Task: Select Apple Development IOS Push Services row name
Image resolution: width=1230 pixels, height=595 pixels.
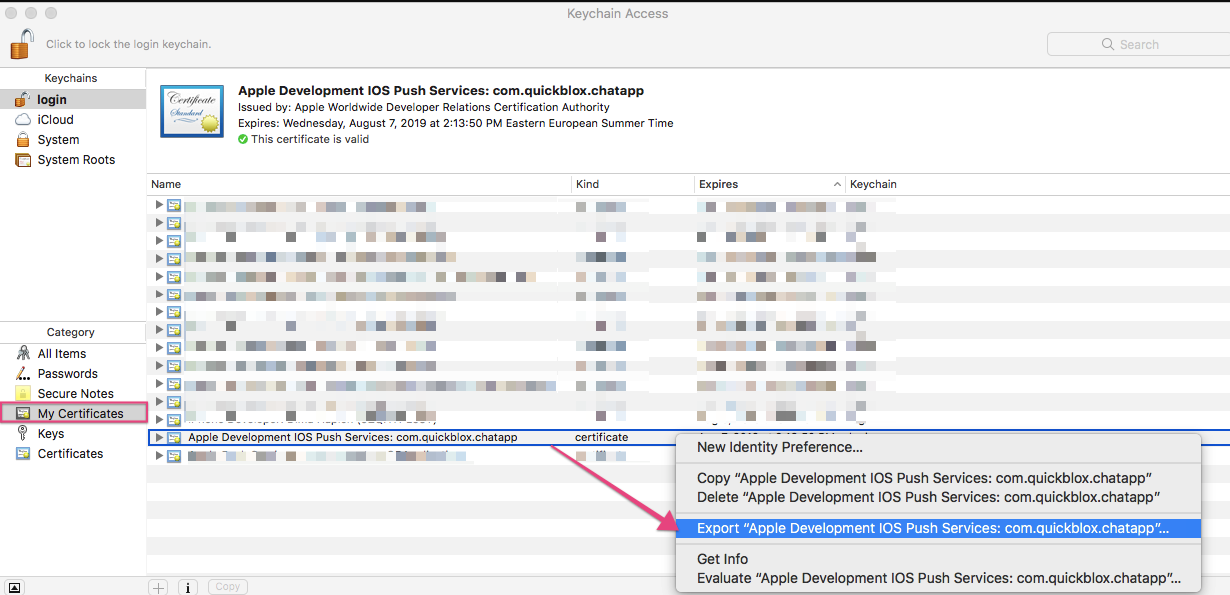Action: point(352,437)
